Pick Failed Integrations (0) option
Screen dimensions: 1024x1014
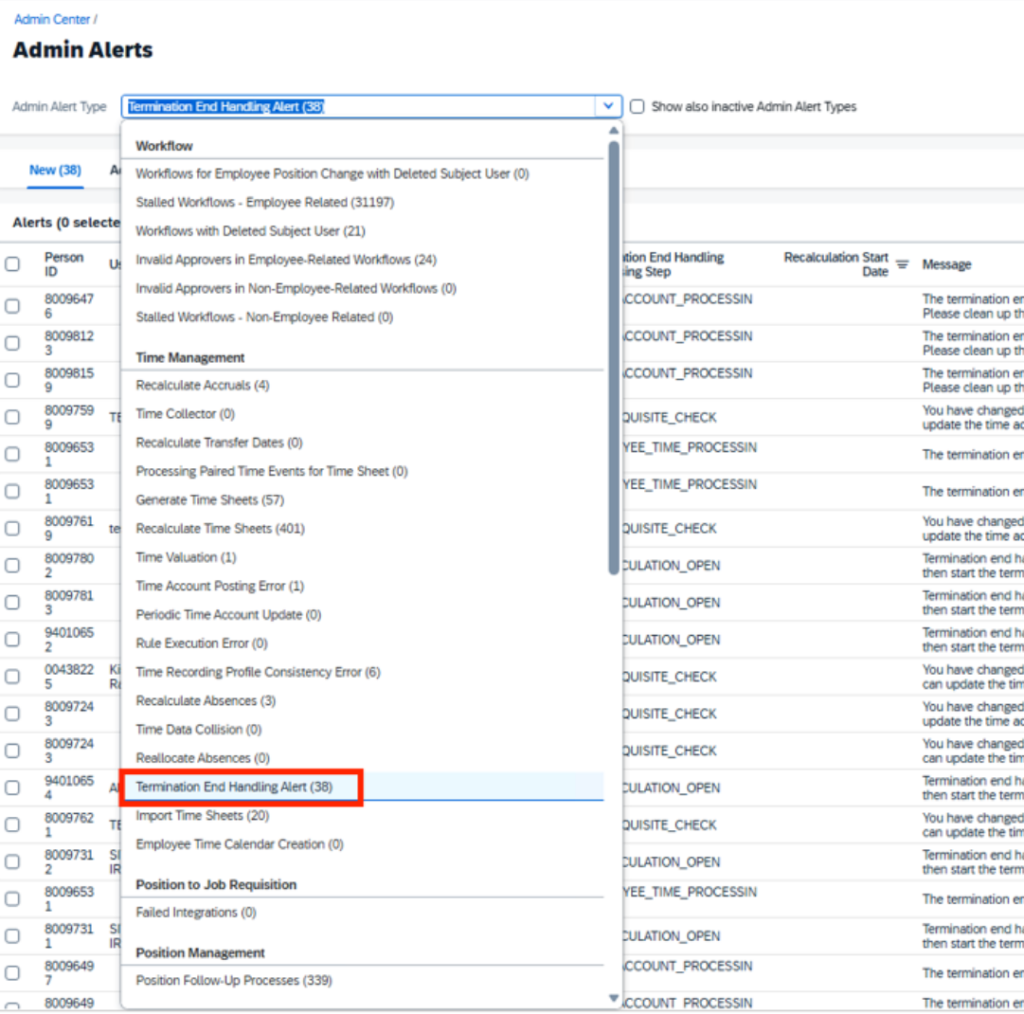(x=362, y=913)
